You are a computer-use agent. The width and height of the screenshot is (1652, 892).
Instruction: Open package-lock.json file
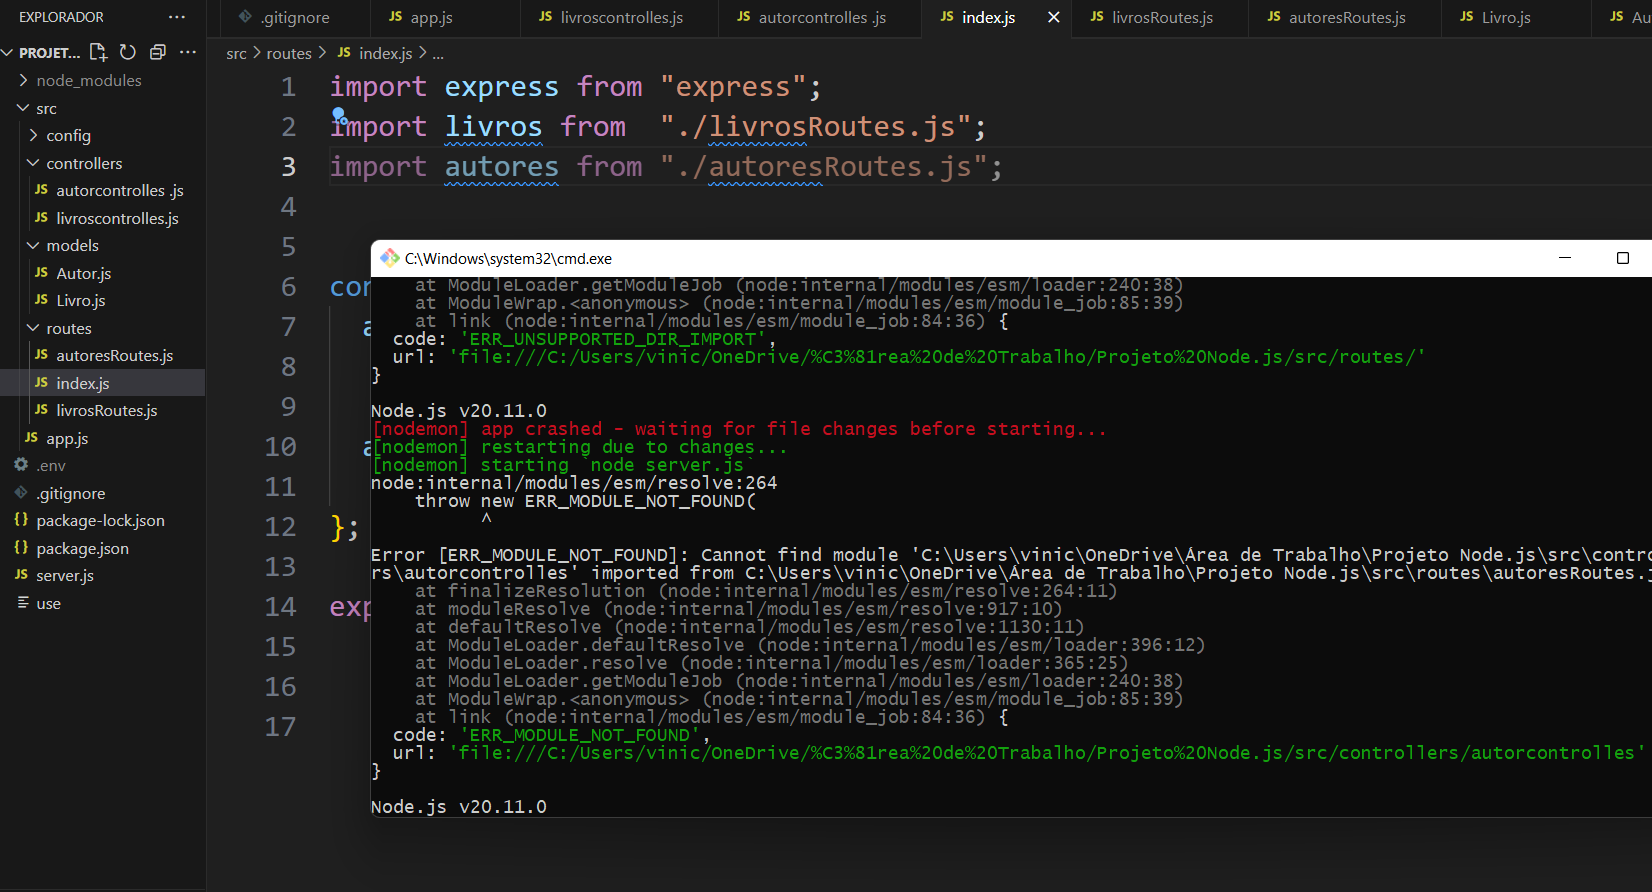tap(102, 520)
